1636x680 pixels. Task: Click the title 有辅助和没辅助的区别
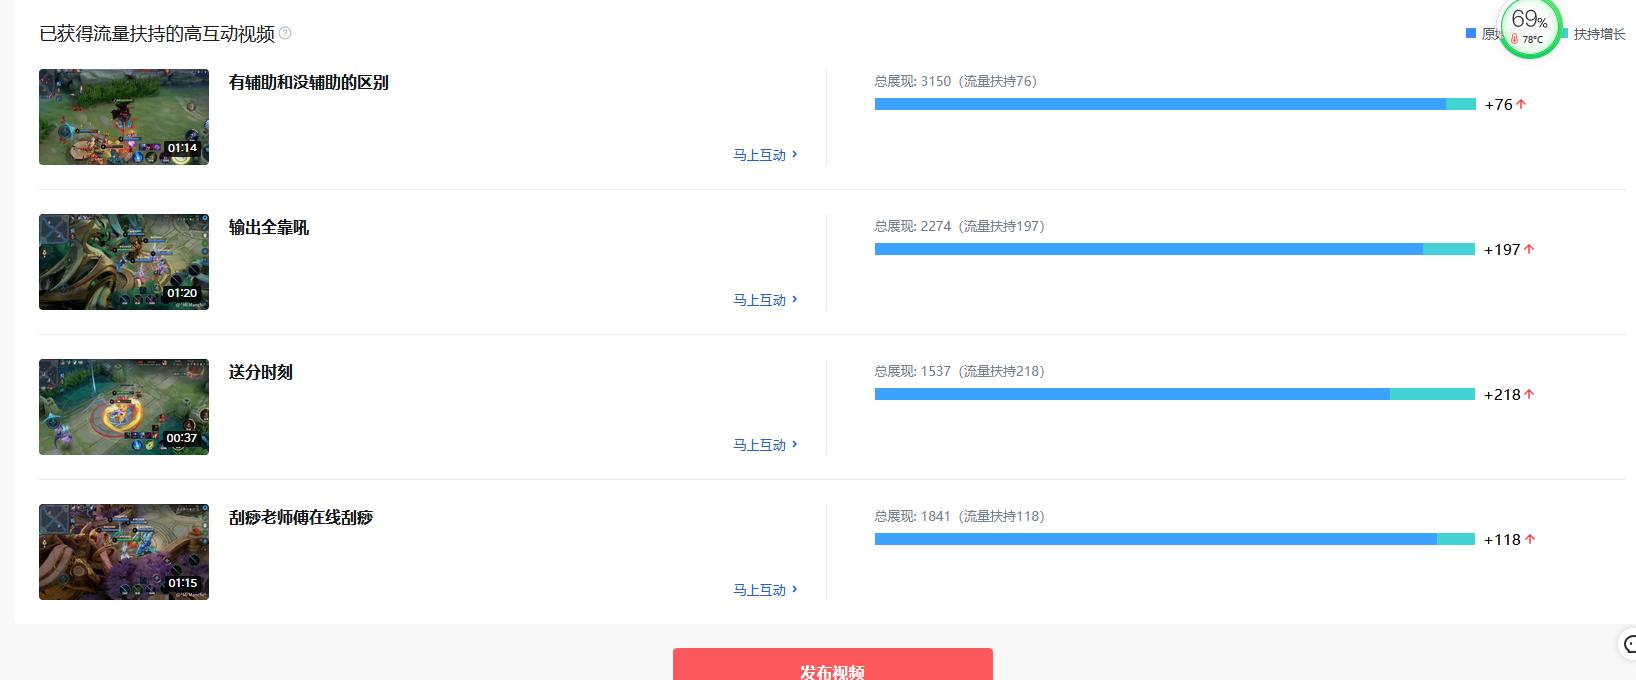pyautogui.click(x=308, y=82)
